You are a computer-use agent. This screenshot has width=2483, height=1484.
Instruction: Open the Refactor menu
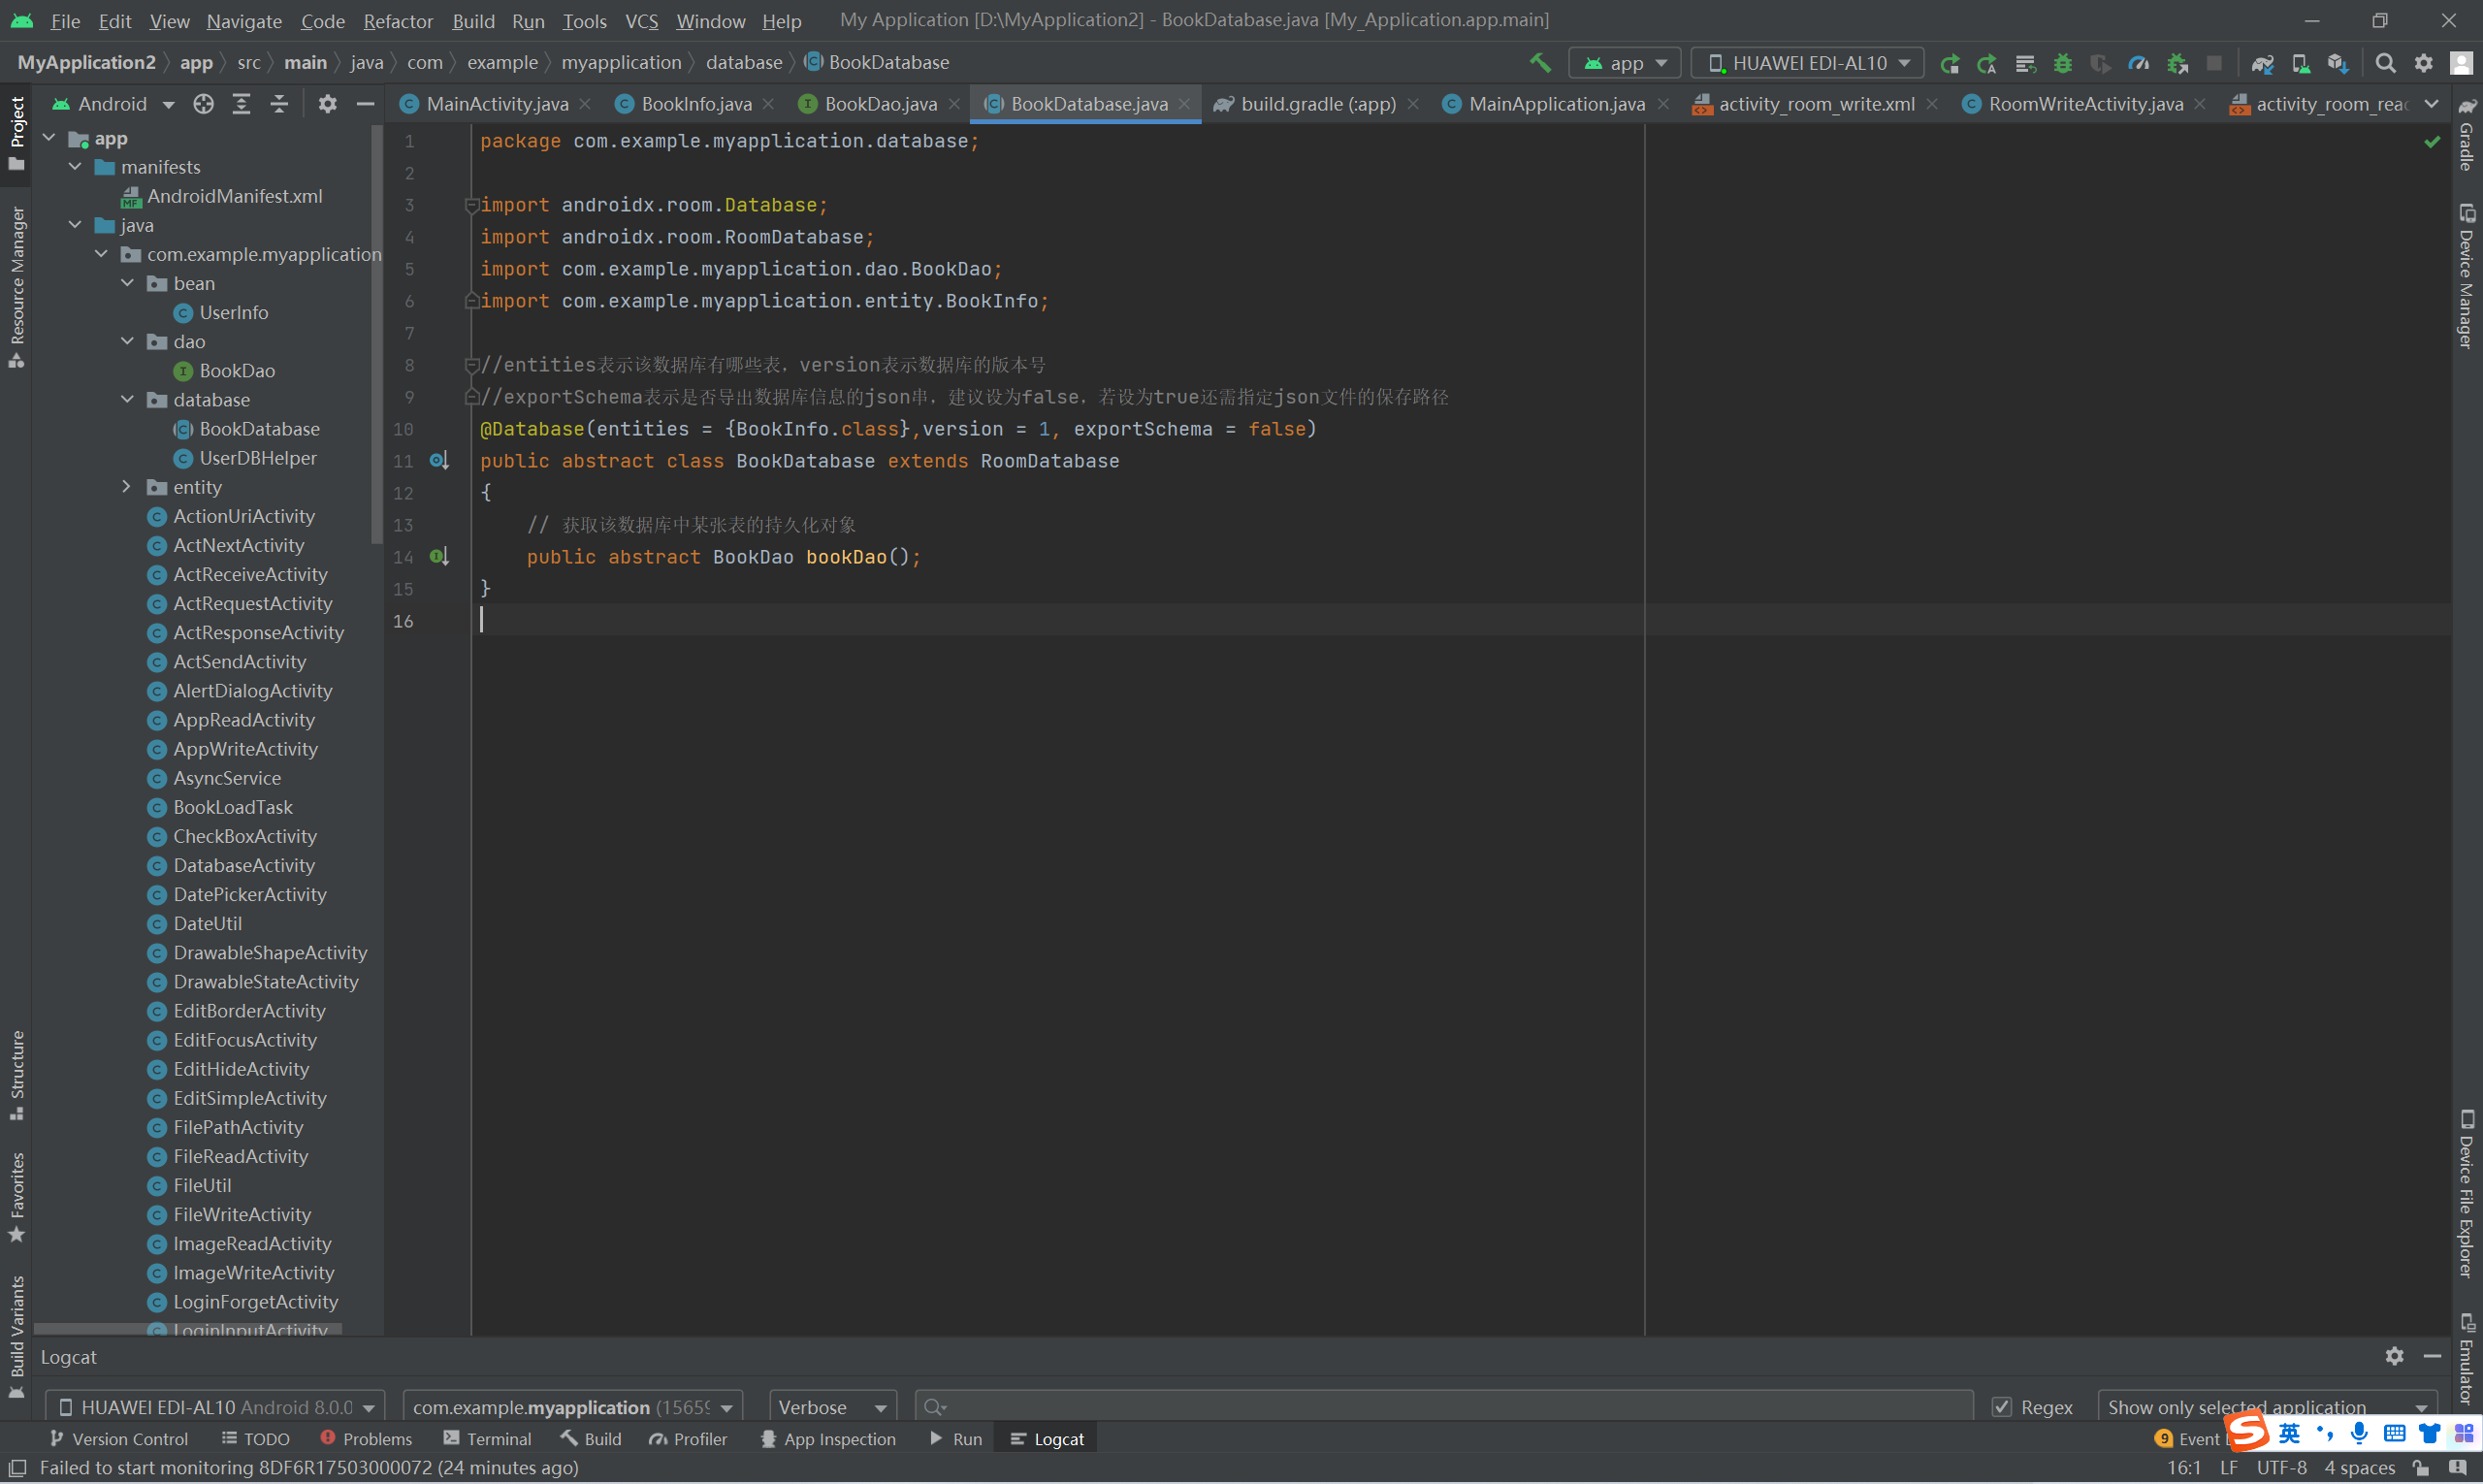[397, 20]
